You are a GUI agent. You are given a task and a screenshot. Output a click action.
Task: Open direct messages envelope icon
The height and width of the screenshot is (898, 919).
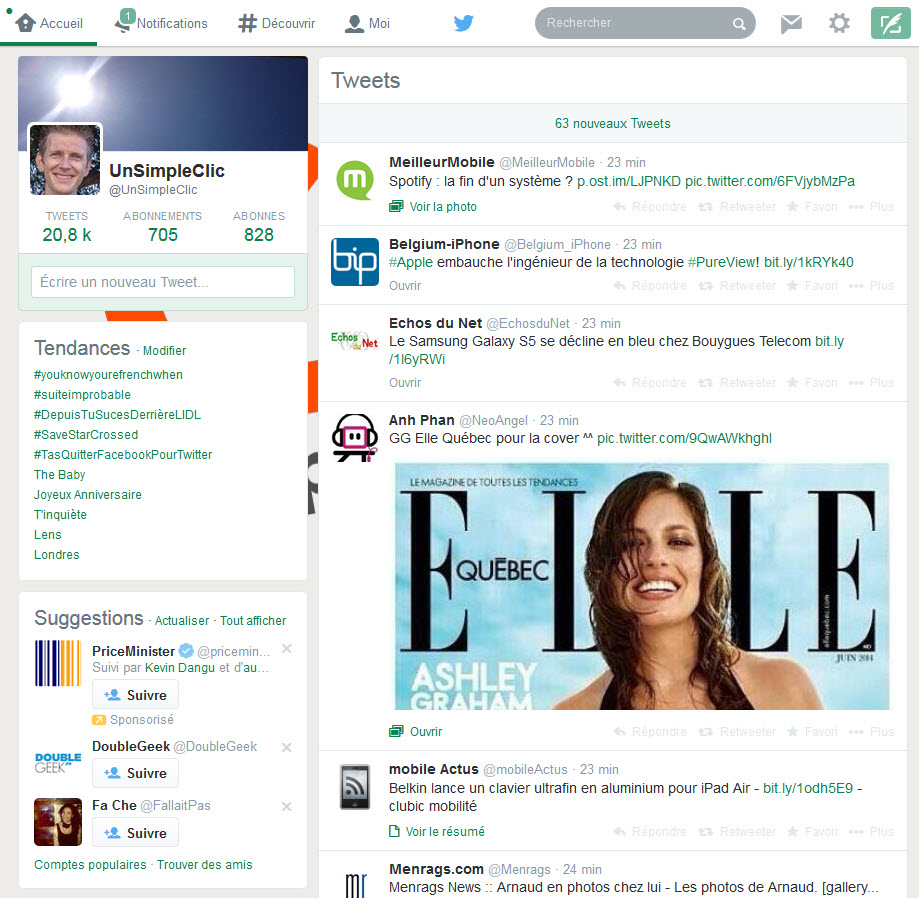[791, 23]
